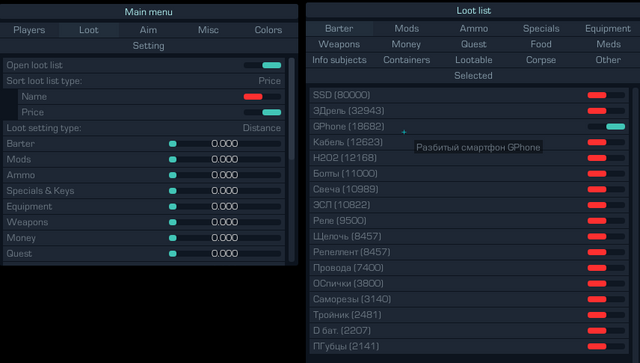Viewport: 640px width, 363px height.
Task: Enable the Кабель (12623) loot toggle
Action: click(606, 142)
